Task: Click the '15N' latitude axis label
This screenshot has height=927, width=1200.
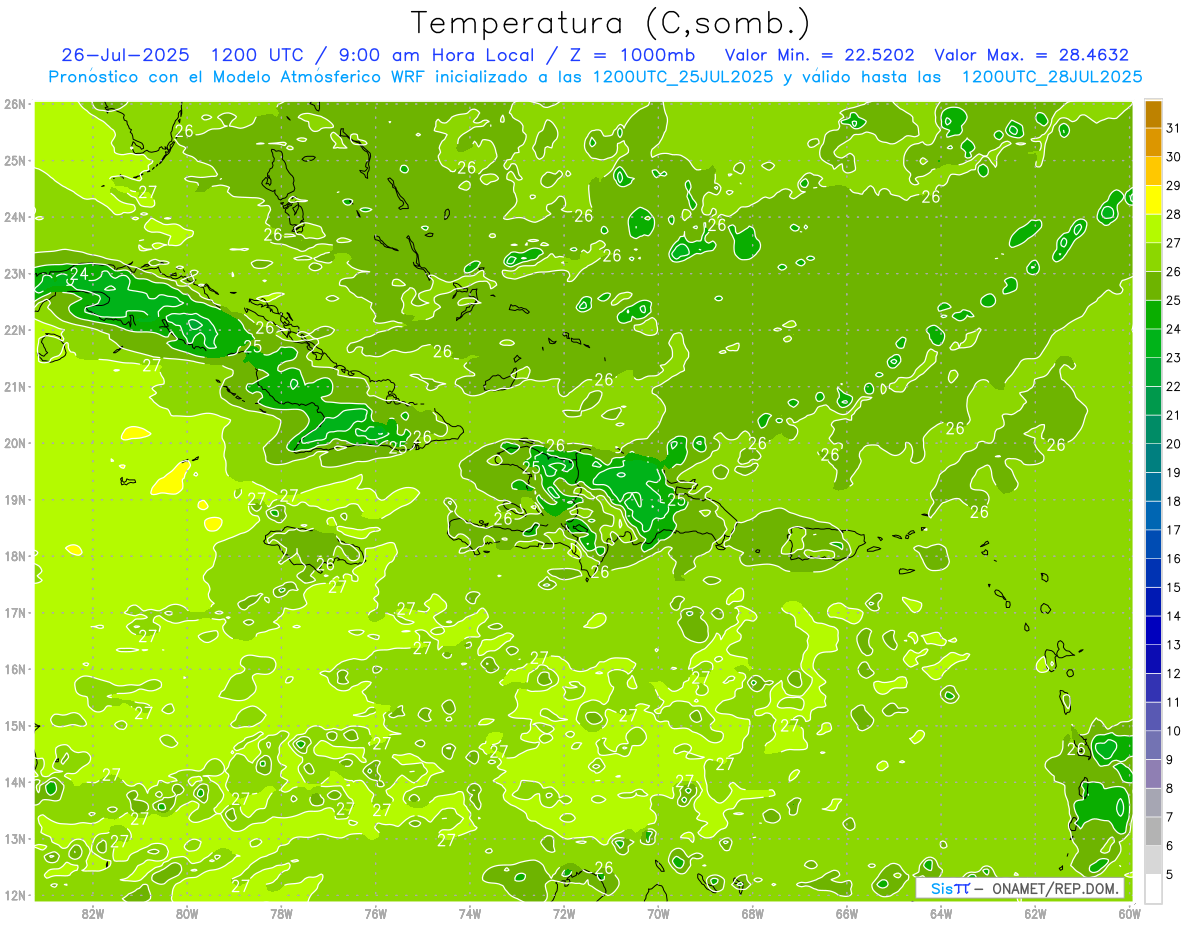Action: pos(14,725)
